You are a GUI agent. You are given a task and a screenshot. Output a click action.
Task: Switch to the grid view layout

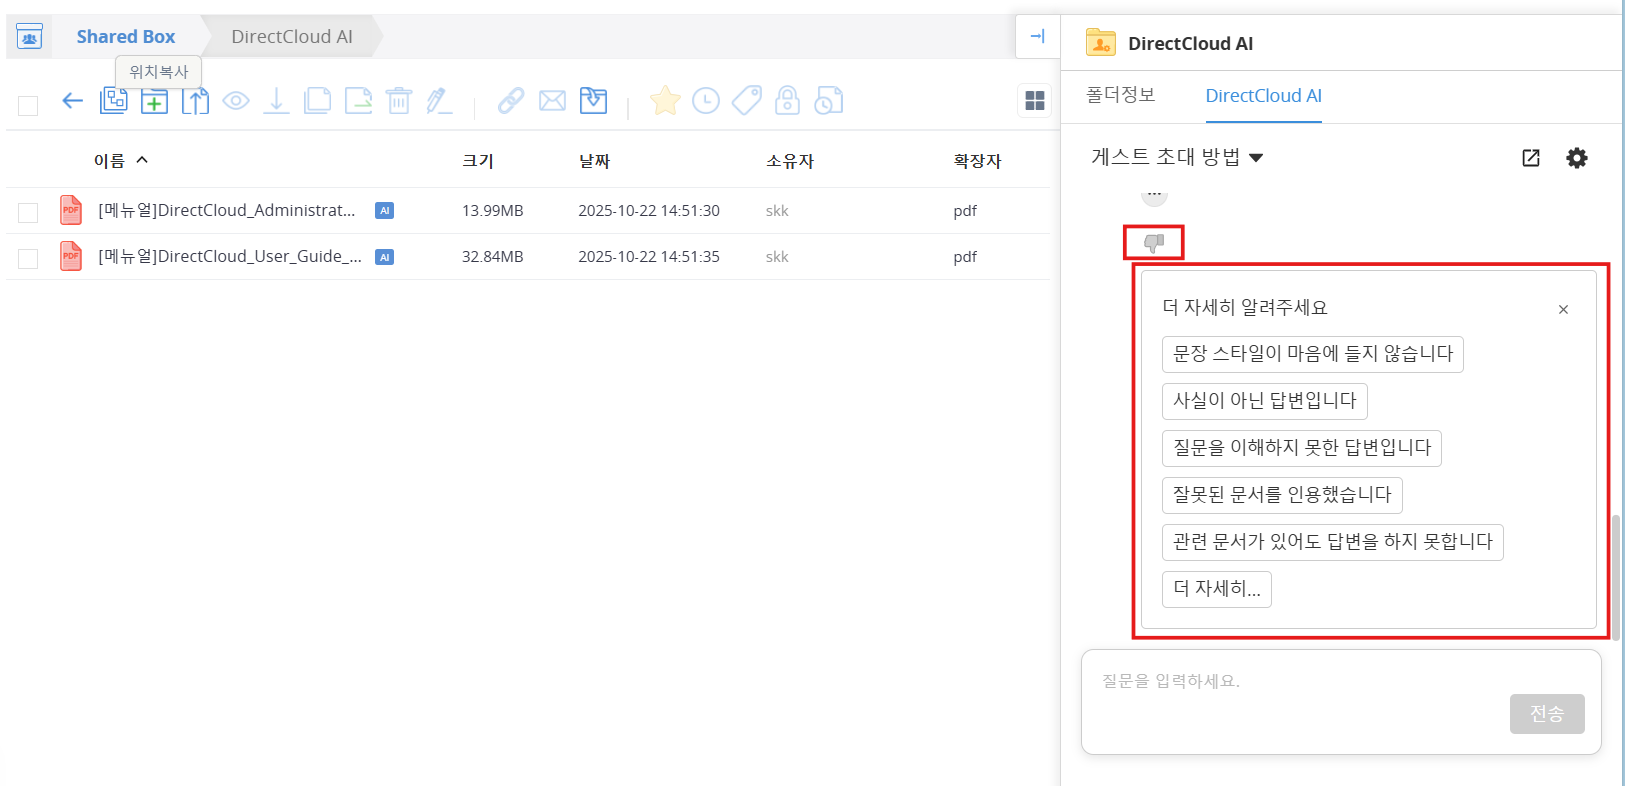[1035, 101]
